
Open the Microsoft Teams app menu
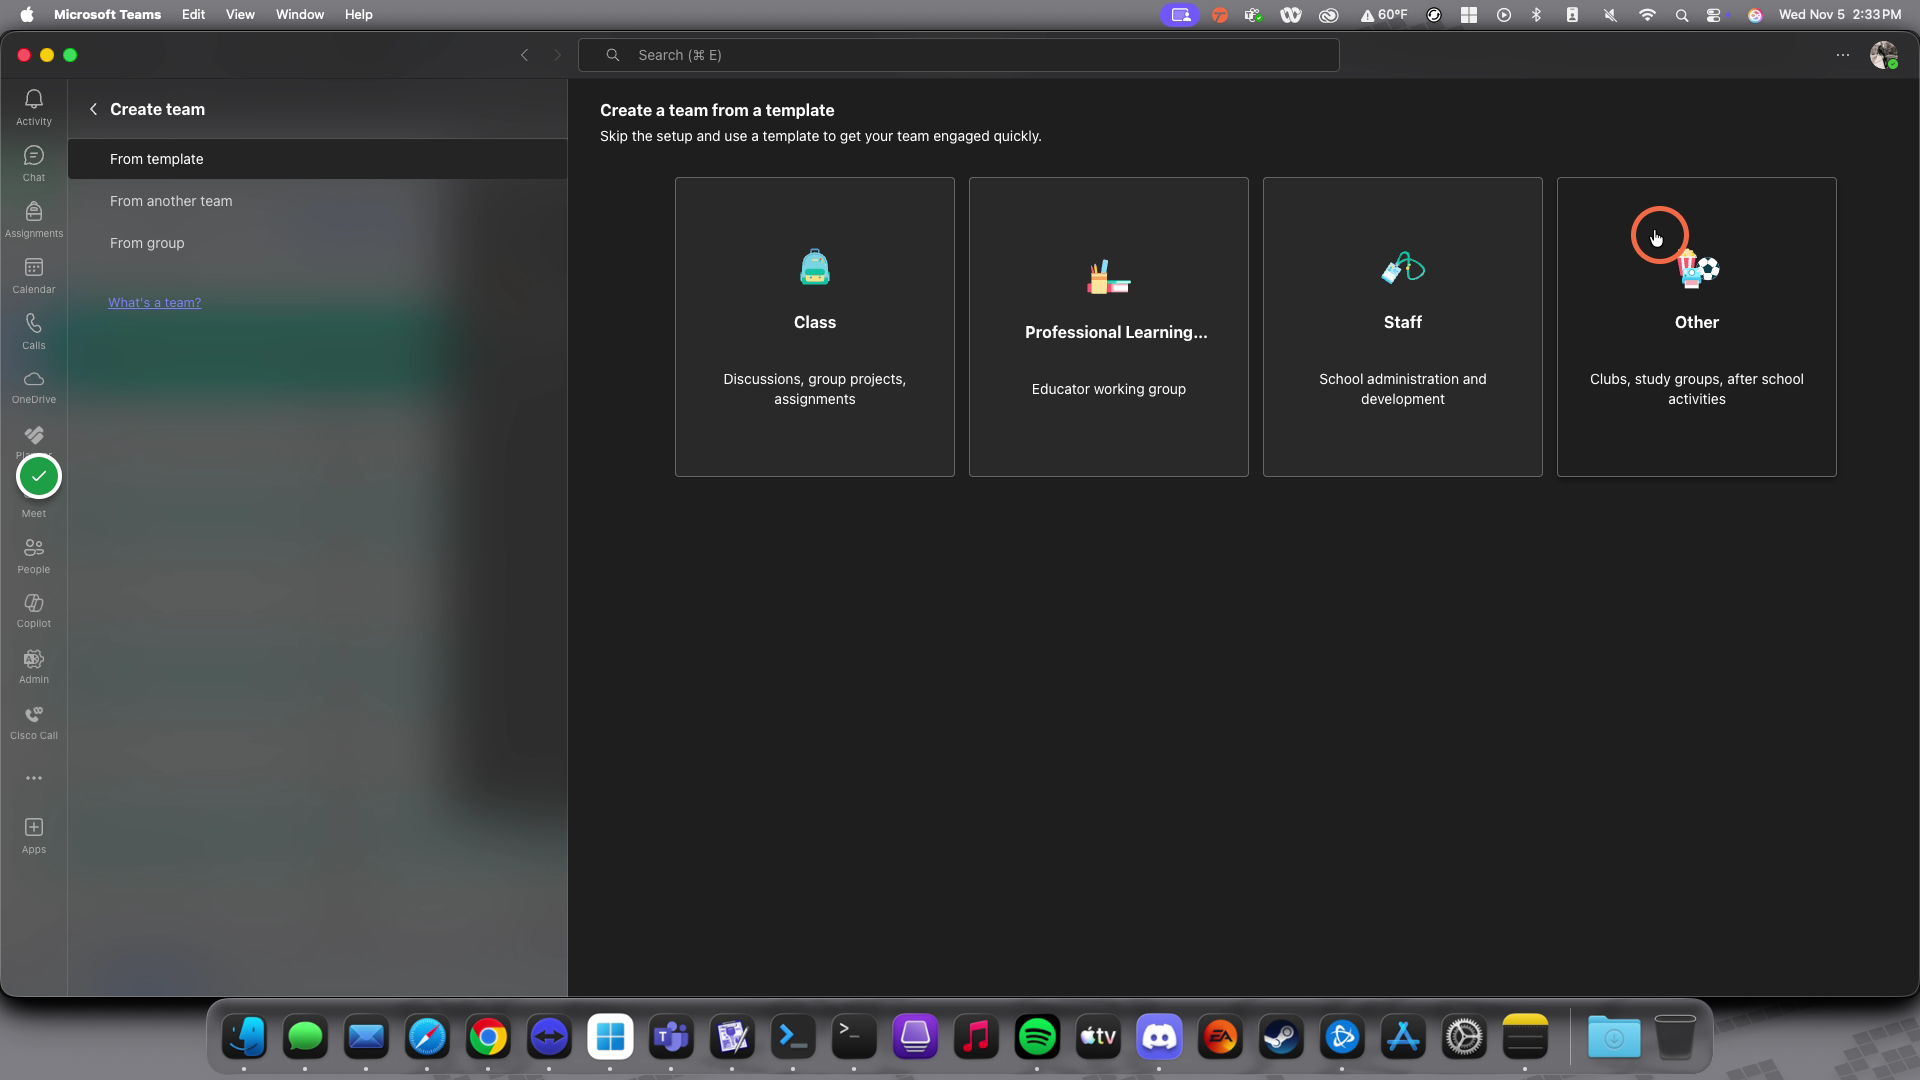107,14
